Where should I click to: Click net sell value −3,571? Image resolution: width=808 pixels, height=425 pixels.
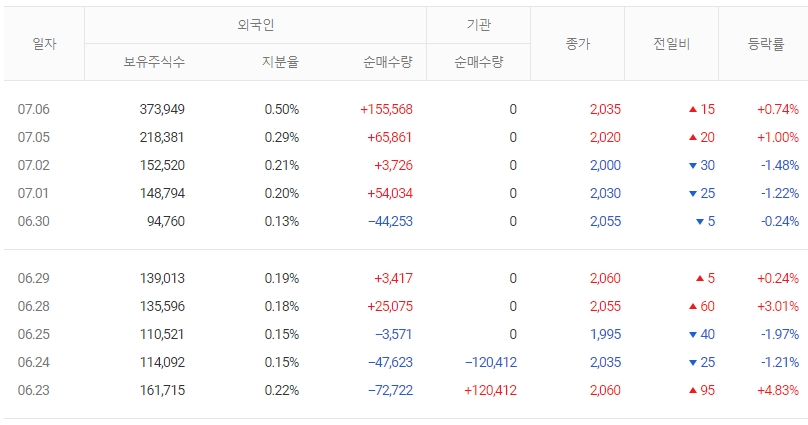click(394, 334)
